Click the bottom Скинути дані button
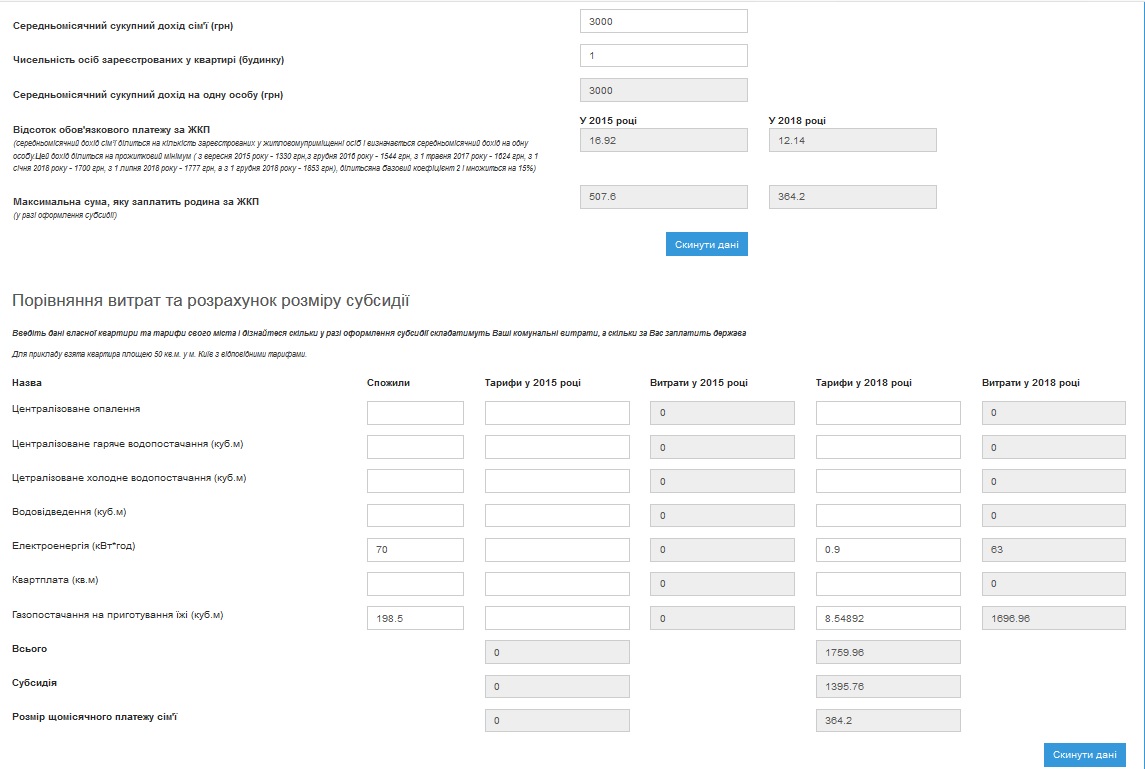 click(1084, 754)
